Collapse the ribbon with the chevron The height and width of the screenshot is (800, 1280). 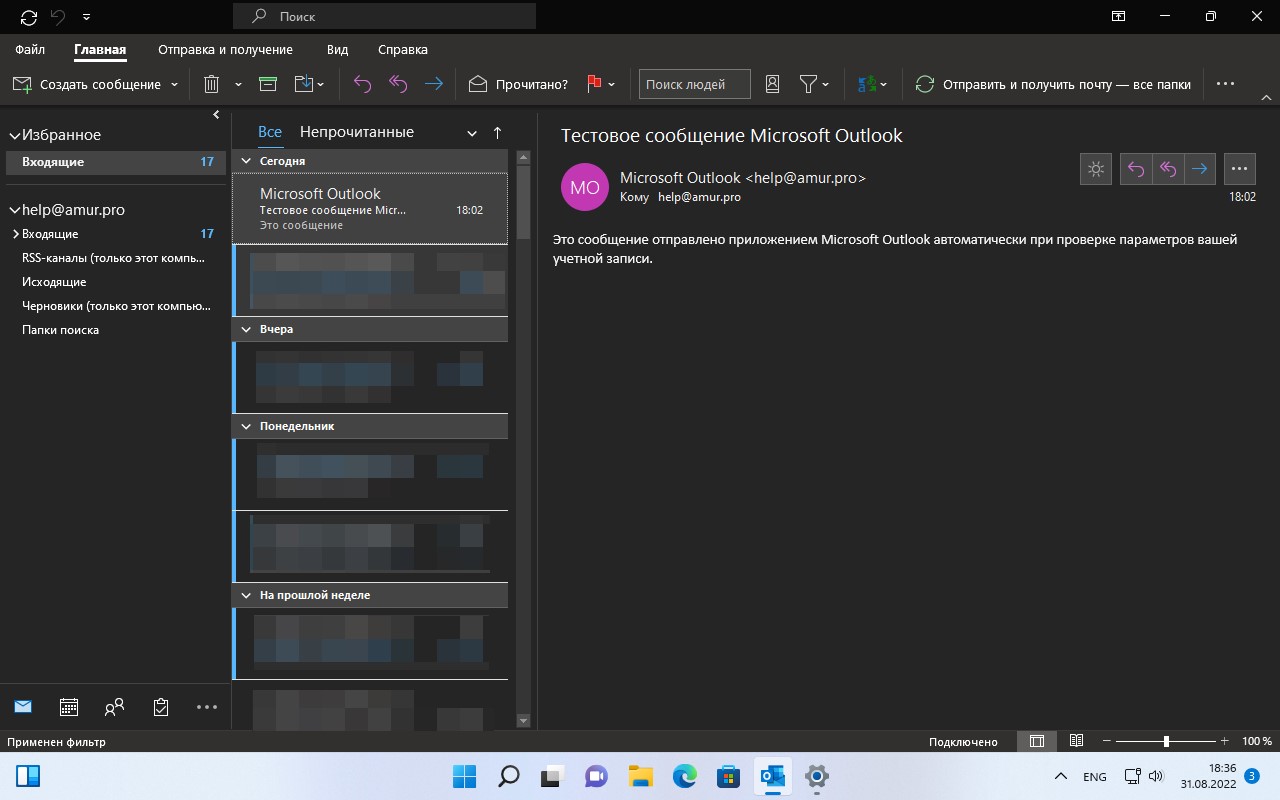(1265, 99)
